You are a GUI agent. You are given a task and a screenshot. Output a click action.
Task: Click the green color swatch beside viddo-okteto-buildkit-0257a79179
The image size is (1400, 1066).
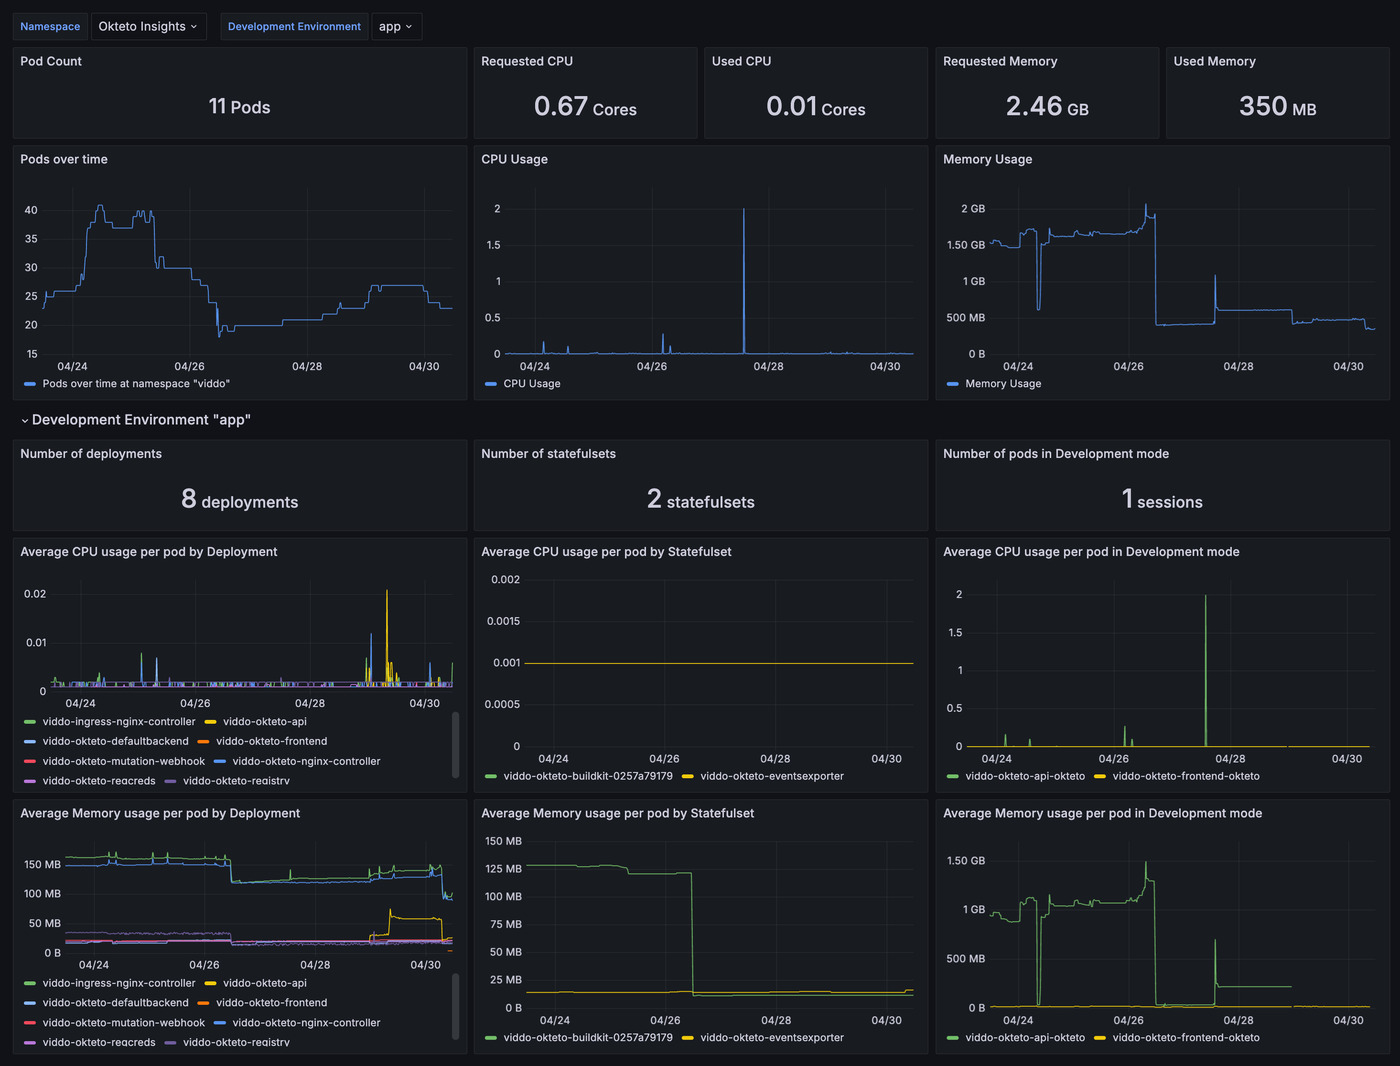pos(490,776)
